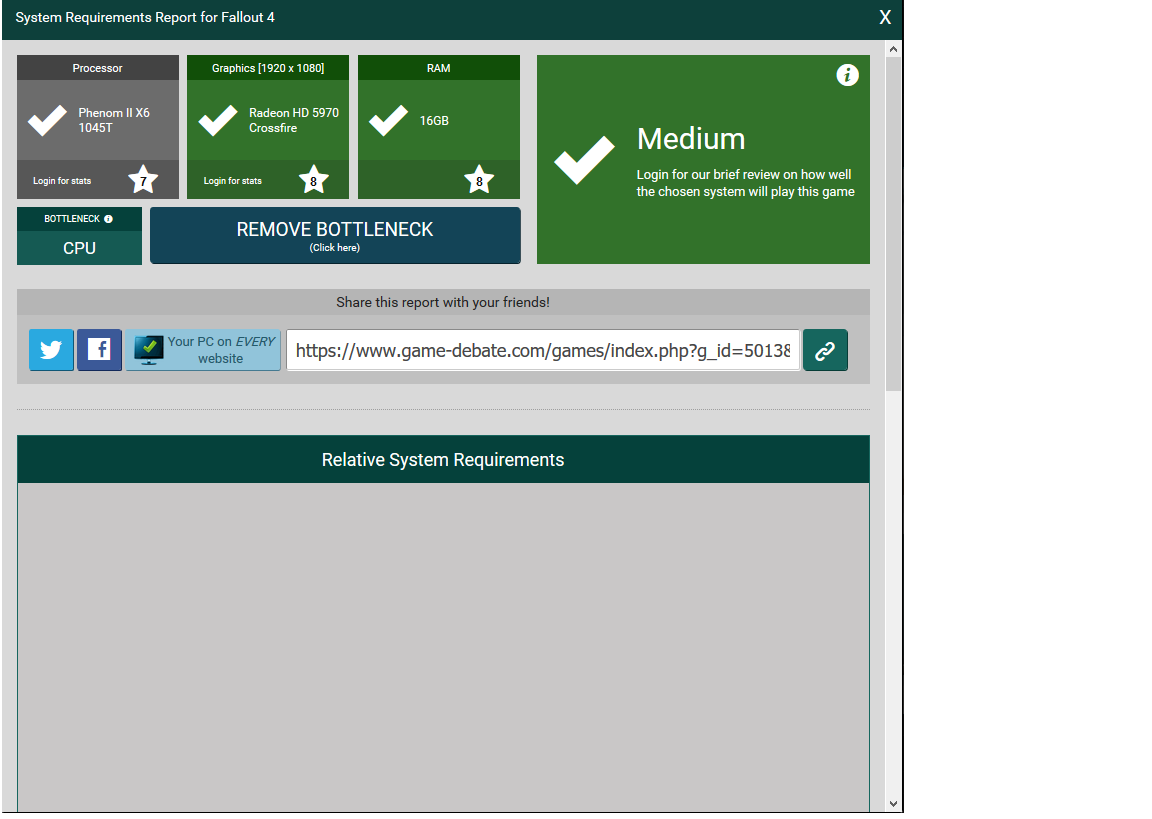This screenshot has width=1152, height=819.
Task: Click the vertical scrollbar thumb
Action: pos(893,224)
